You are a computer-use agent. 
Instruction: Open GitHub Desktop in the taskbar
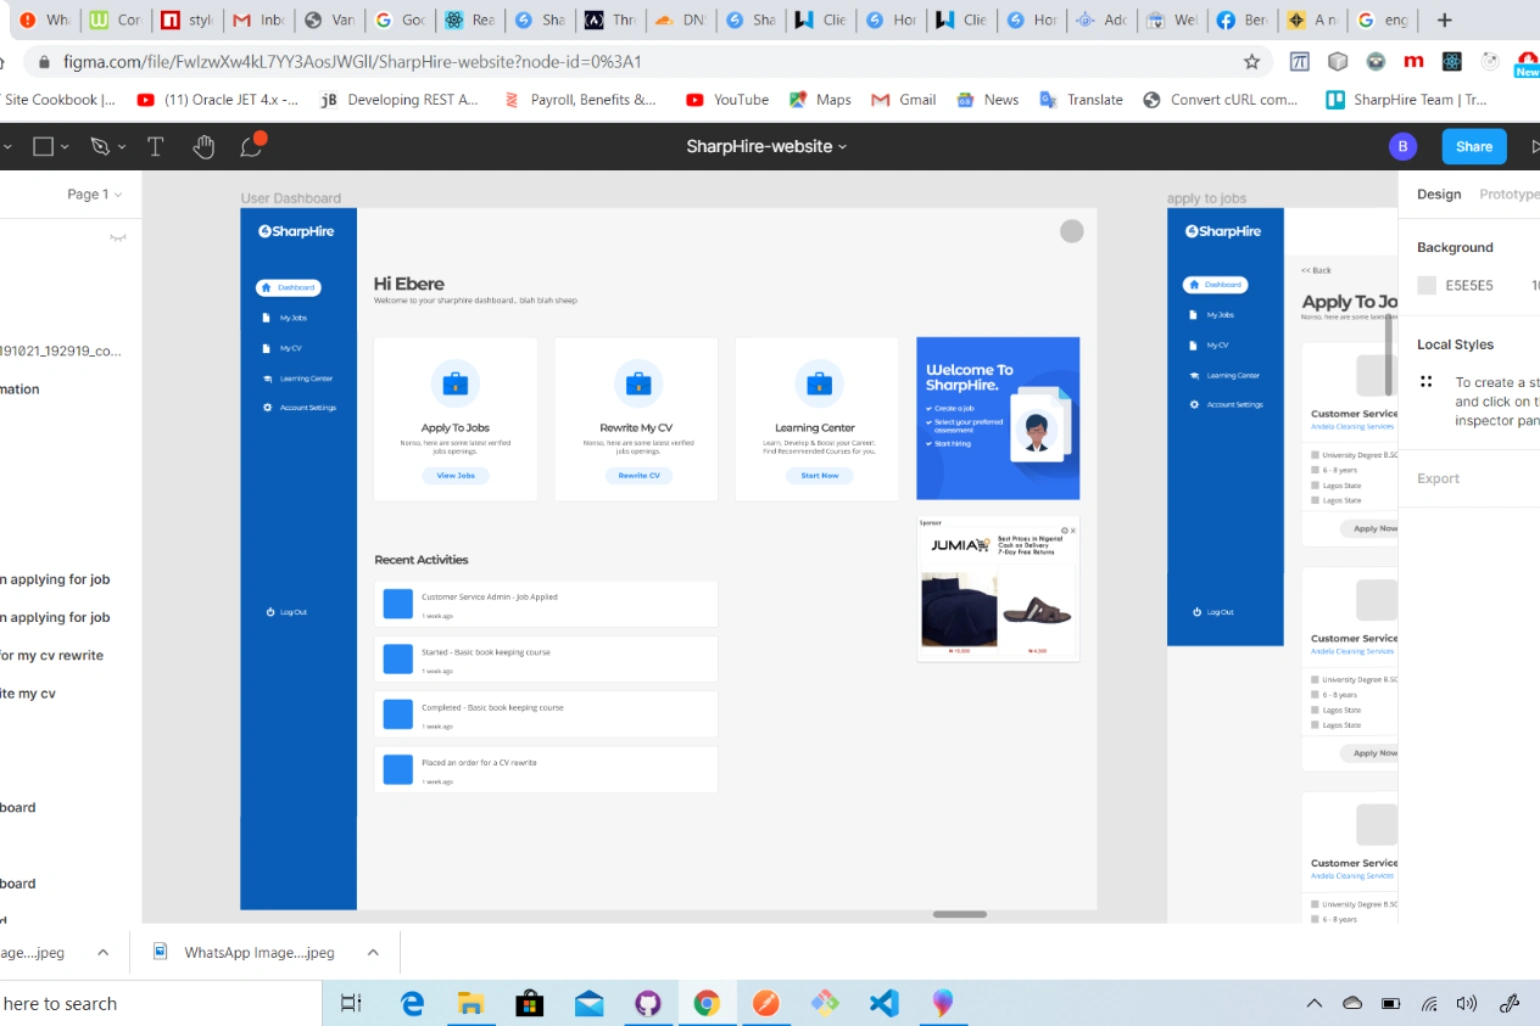click(648, 1002)
